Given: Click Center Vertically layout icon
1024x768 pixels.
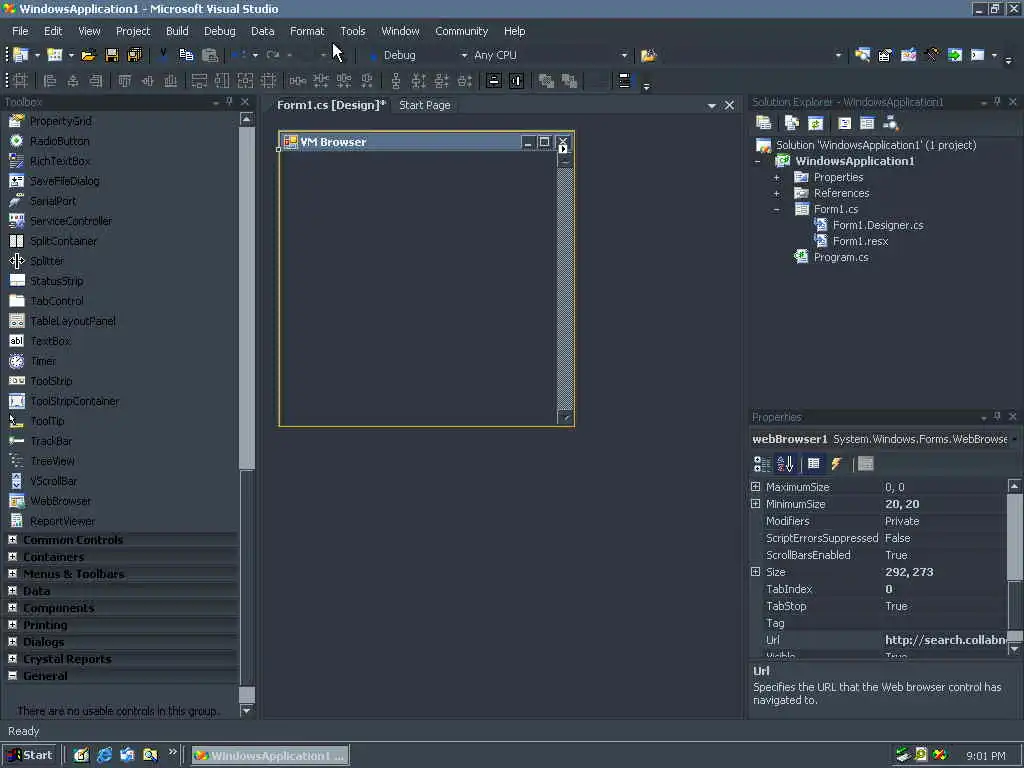Looking at the screenshot, I should tap(517, 81).
